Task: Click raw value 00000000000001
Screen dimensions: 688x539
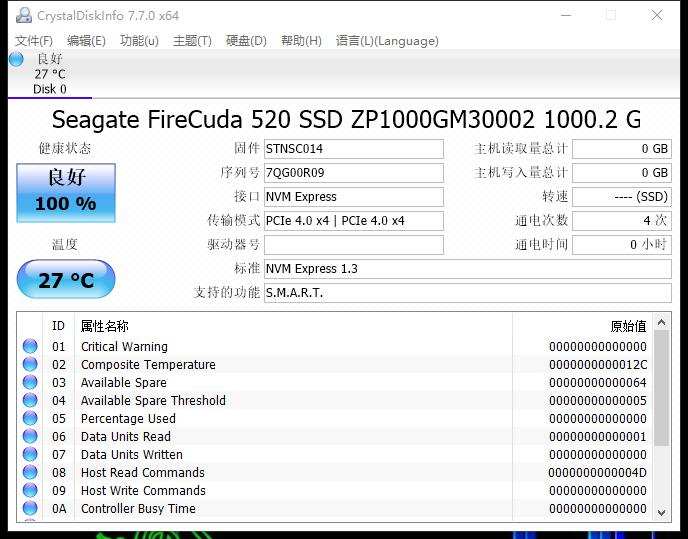Action: (x=598, y=437)
